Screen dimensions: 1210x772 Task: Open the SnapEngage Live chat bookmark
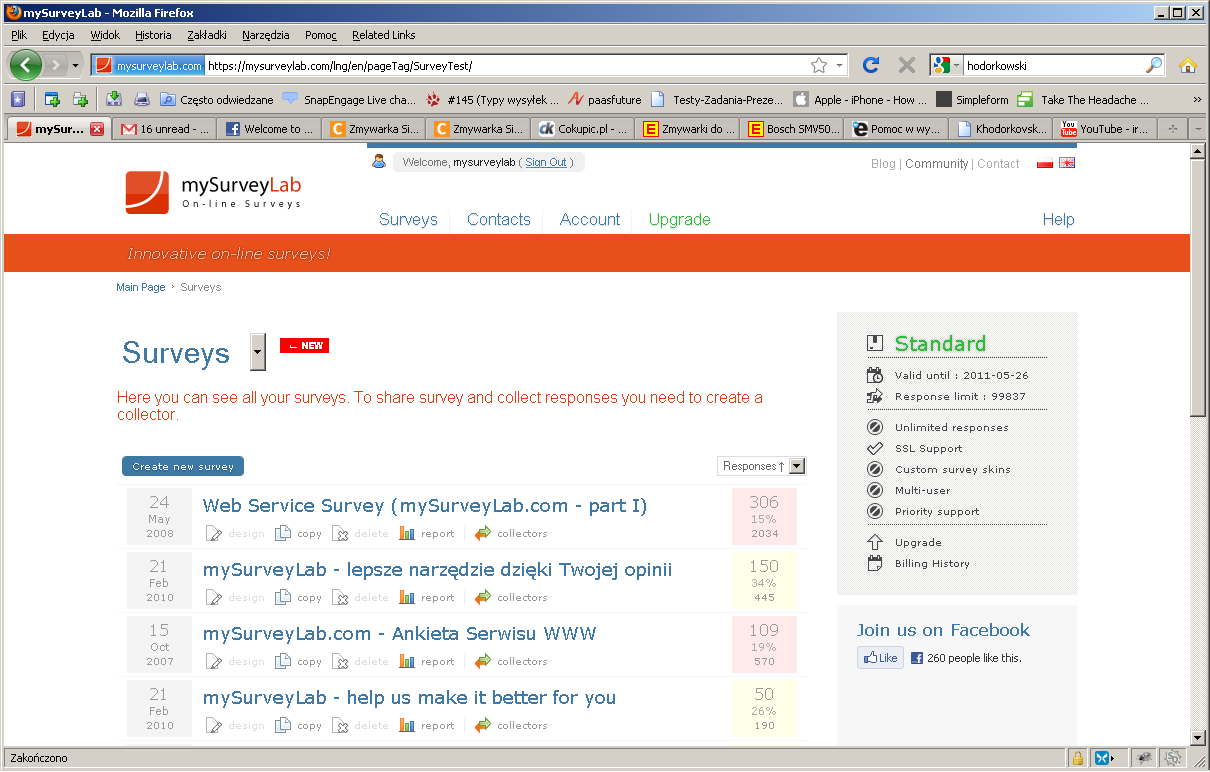[349, 99]
